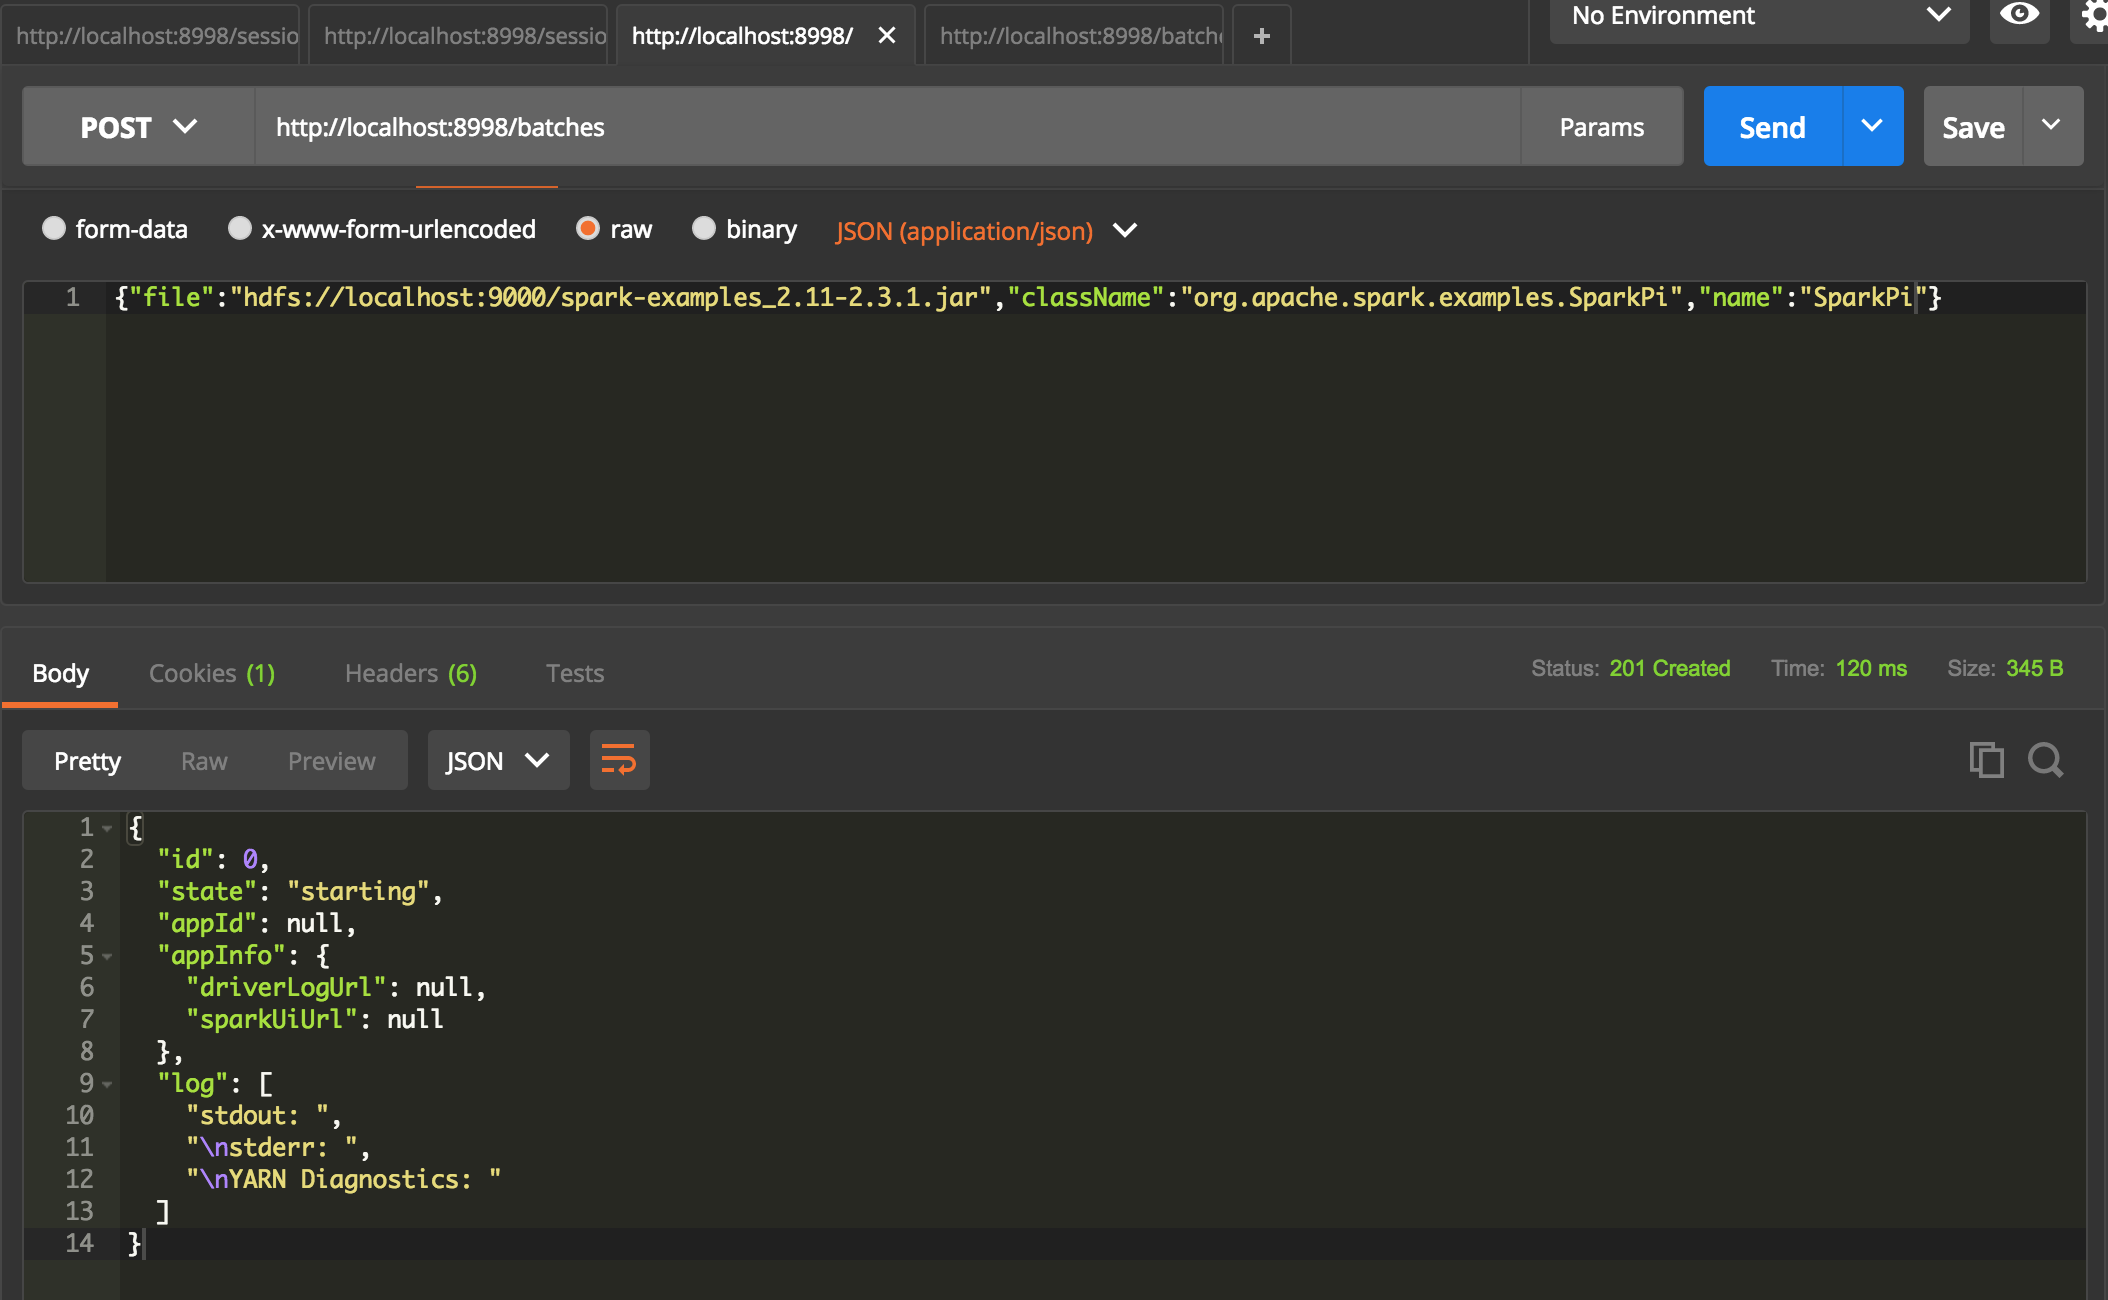2108x1300 pixels.
Task: Click the 120 ms response time value
Action: pyautogui.click(x=1871, y=668)
